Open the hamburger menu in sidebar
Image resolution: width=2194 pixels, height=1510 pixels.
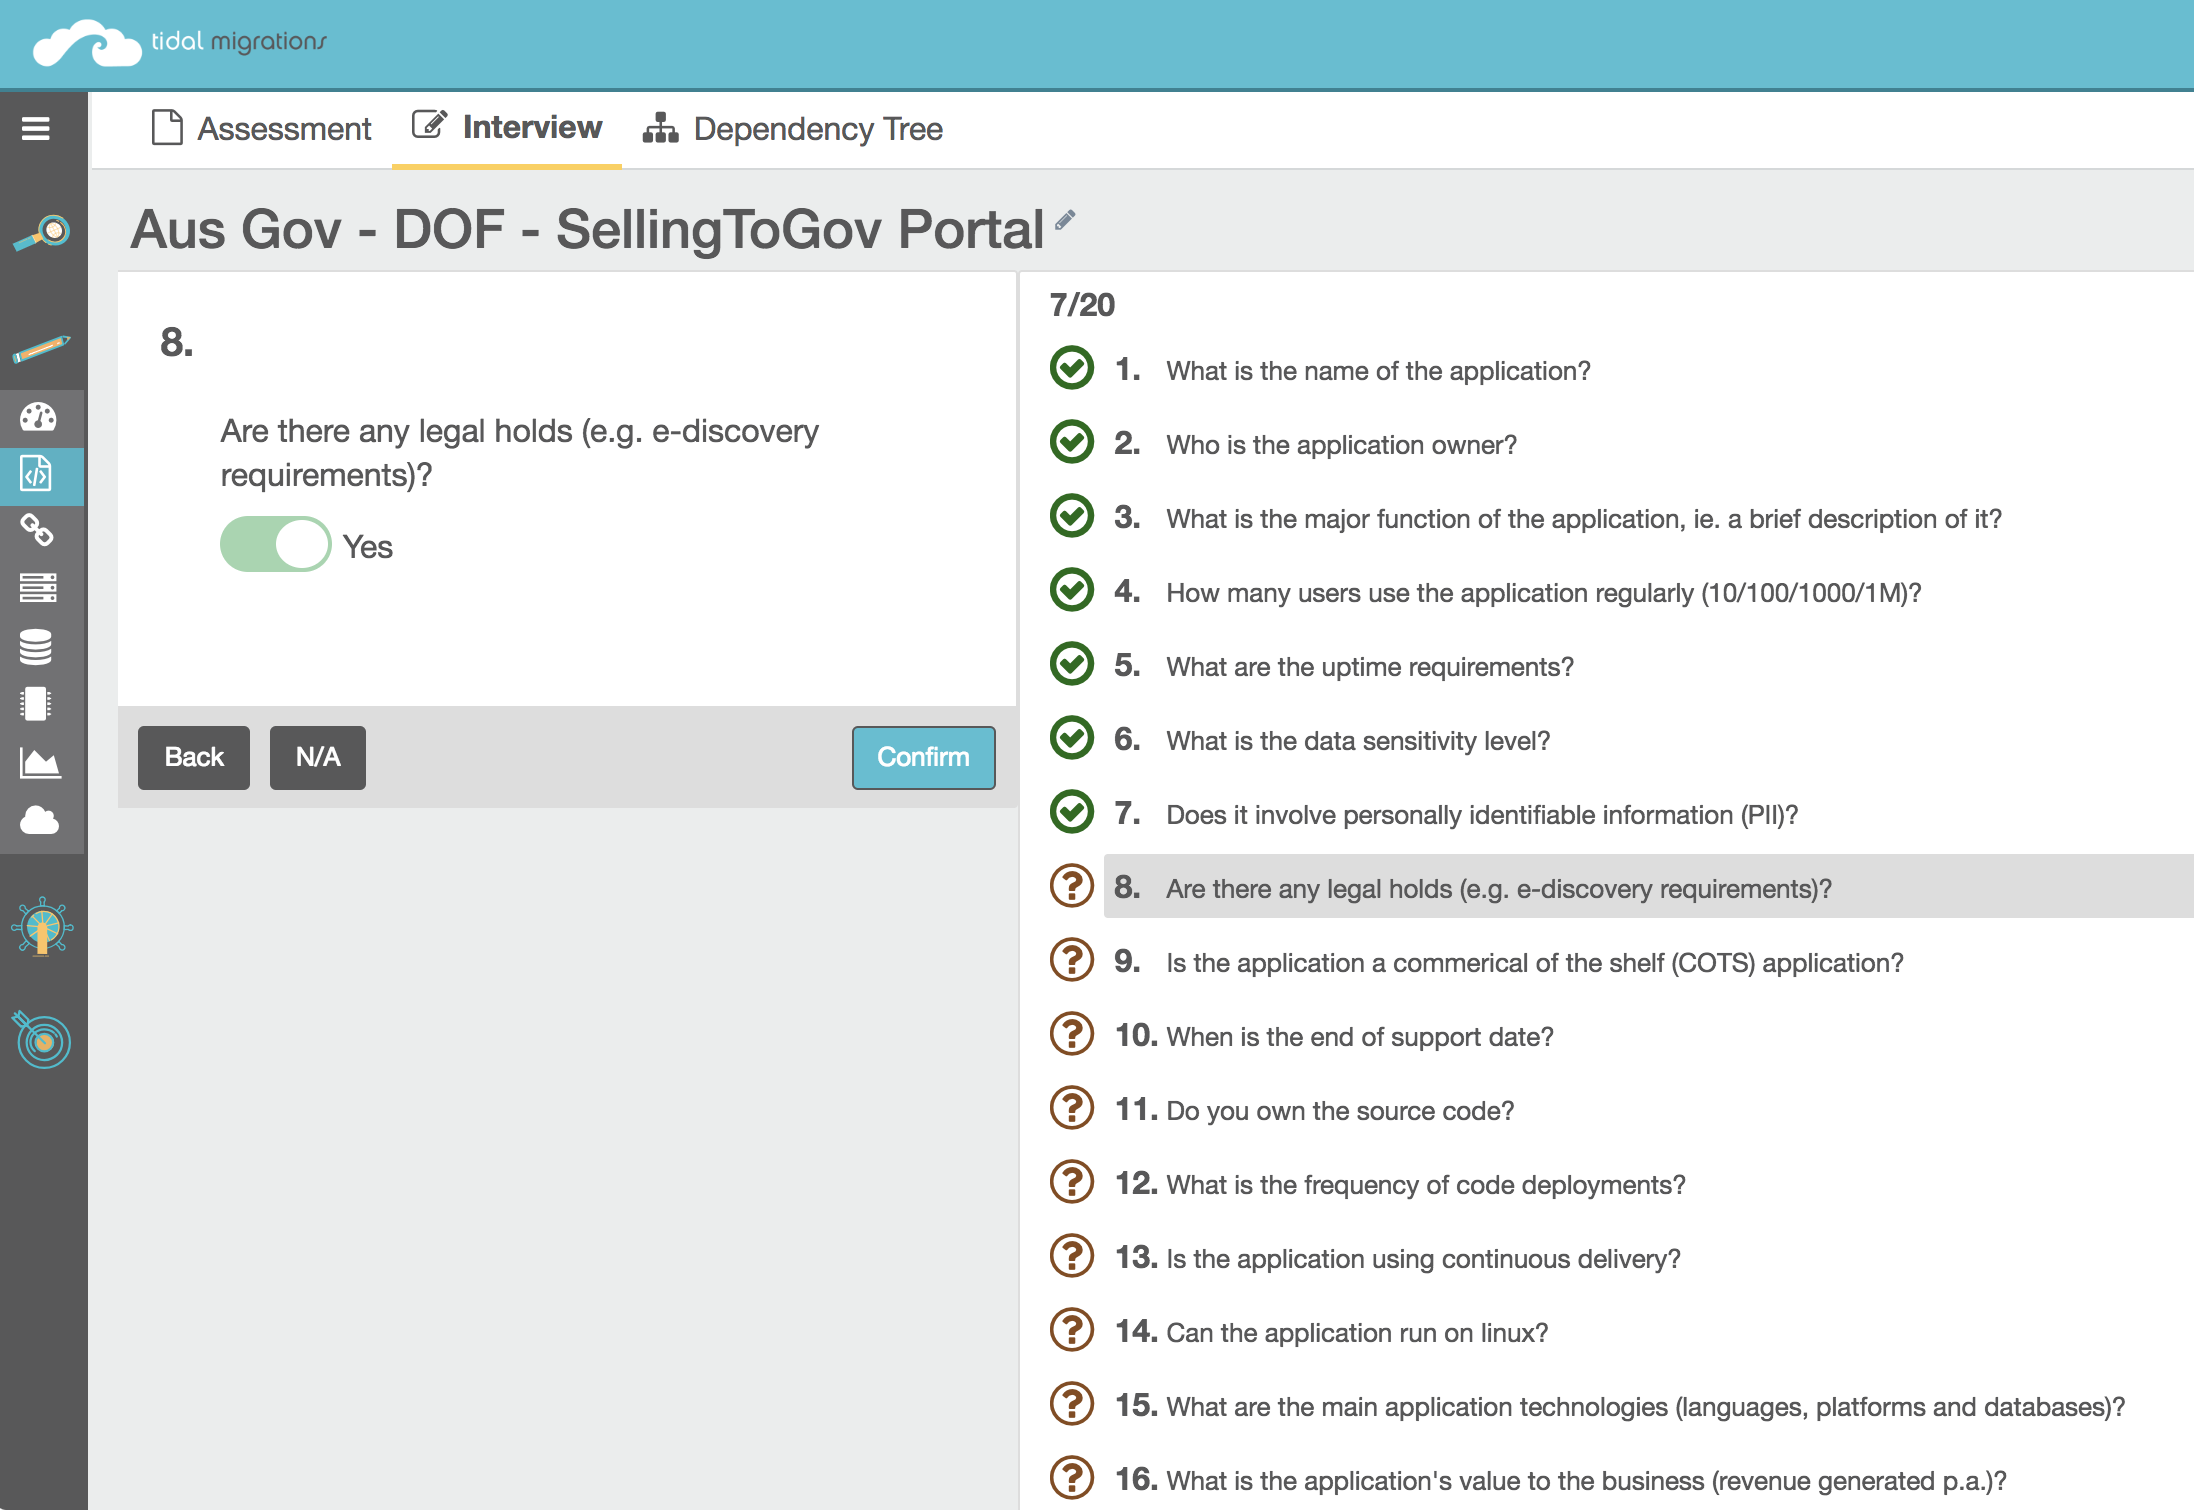[x=36, y=129]
